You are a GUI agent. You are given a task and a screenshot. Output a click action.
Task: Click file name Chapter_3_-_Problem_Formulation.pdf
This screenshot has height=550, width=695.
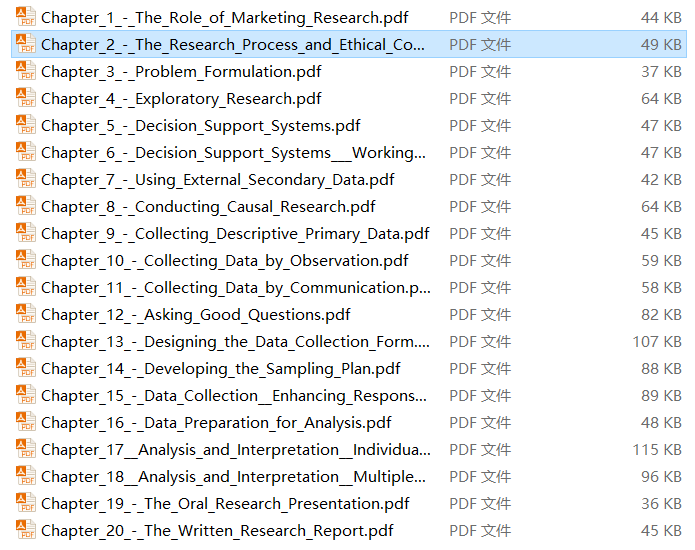click(x=181, y=72)
